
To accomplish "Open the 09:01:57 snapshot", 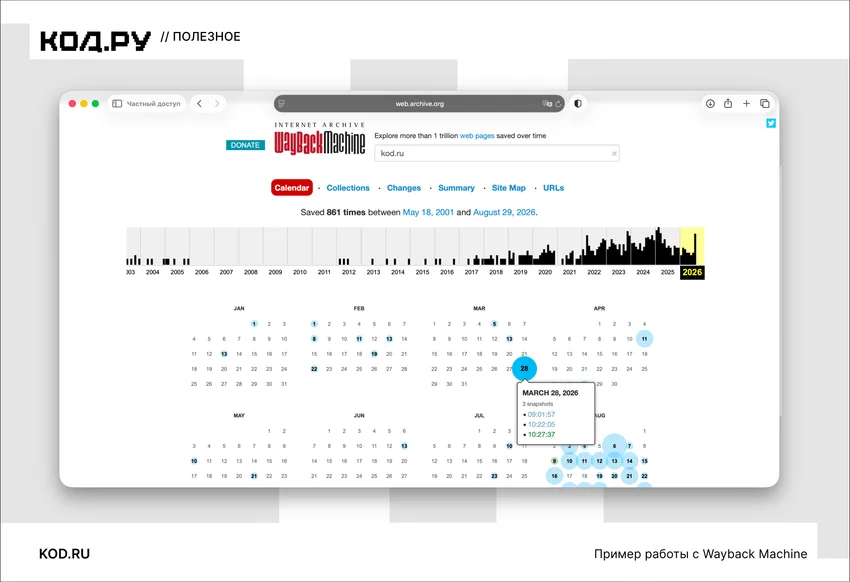I will tap(541, 414).
